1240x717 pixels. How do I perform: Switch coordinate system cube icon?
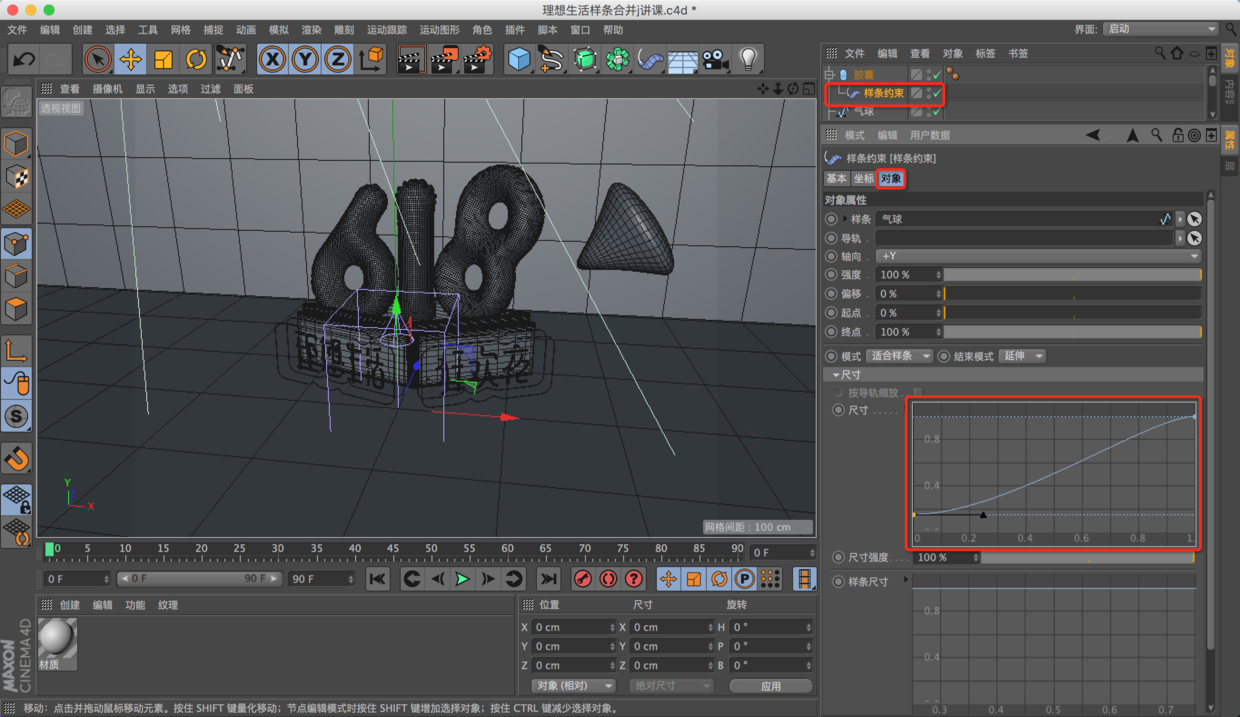tap(371, 60)
